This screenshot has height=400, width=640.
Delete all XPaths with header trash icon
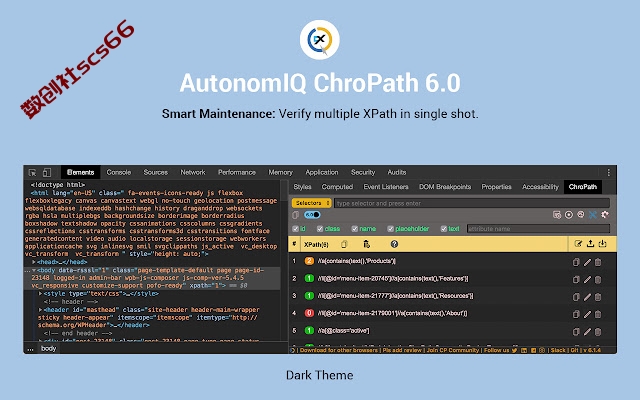367,244
